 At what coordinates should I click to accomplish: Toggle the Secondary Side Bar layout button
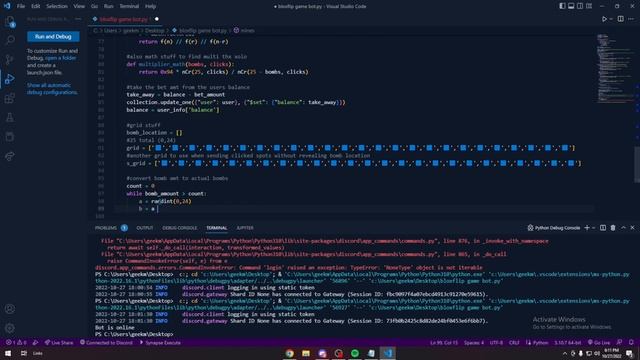[580, 6]
